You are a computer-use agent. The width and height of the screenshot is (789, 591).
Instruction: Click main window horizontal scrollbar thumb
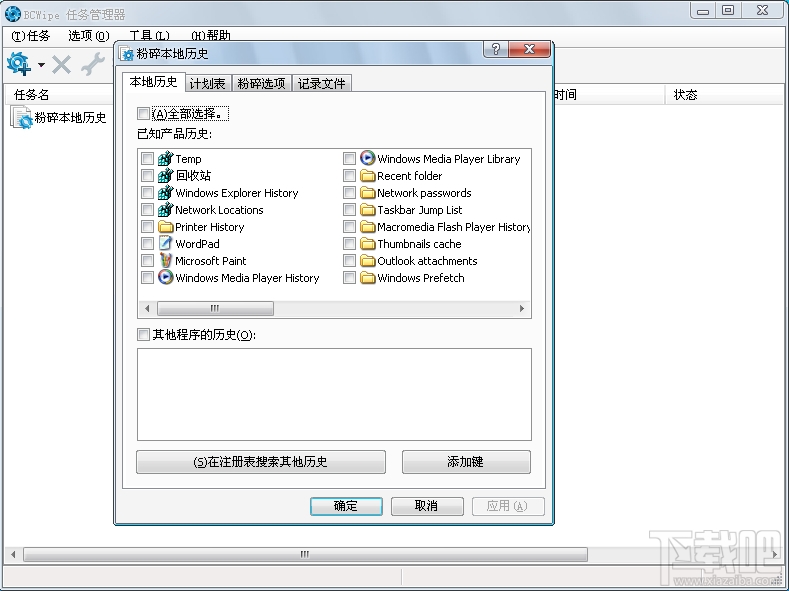point(305,554)
